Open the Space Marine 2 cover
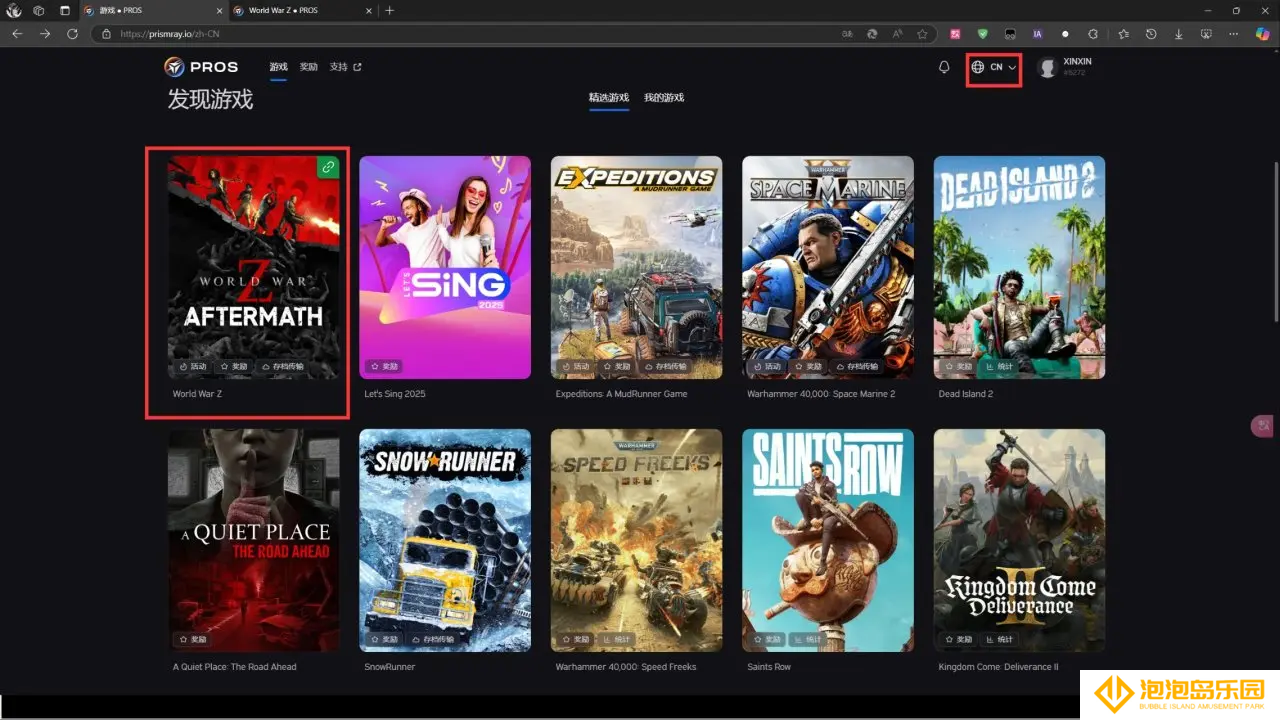This screenshot has height=720, width=1280. [x=828, y=267]
